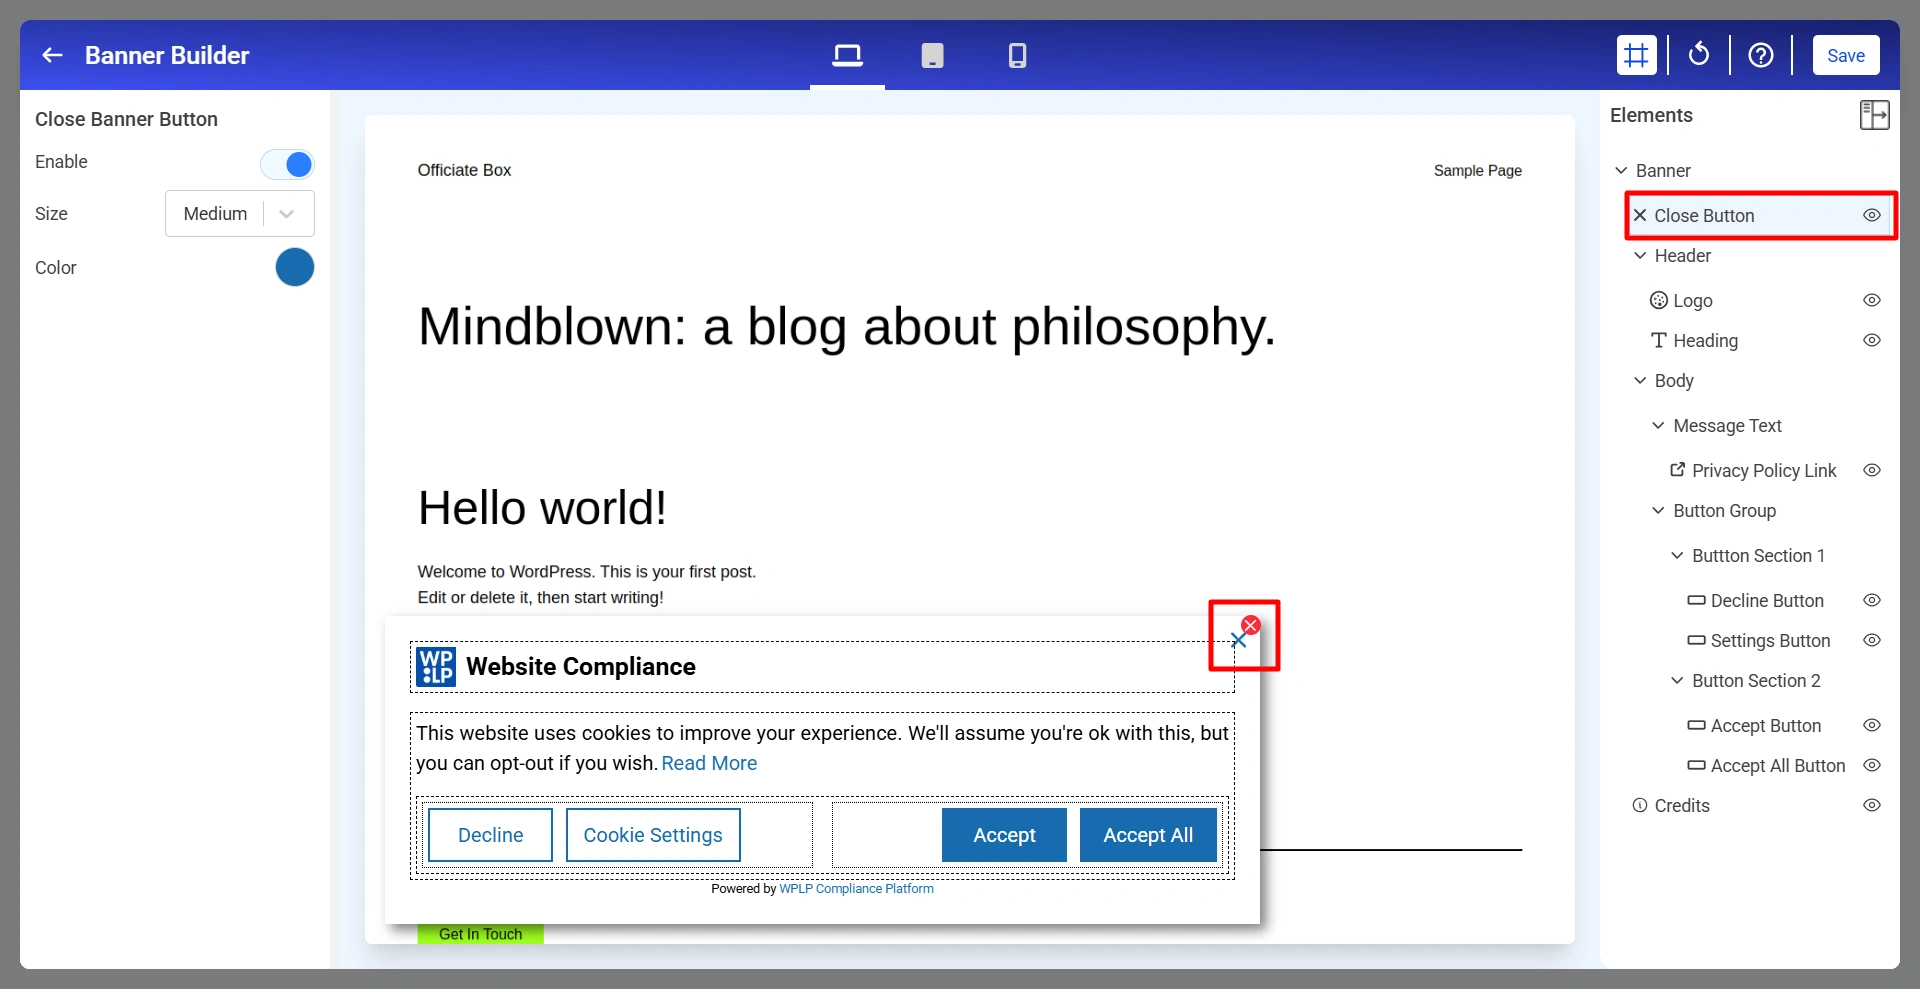Image resolution: width=1920 pixels, height=989 pixels.
Task: Toggle the Enable switch for close button
Action: pyautogui.click(x=288, y=164)
